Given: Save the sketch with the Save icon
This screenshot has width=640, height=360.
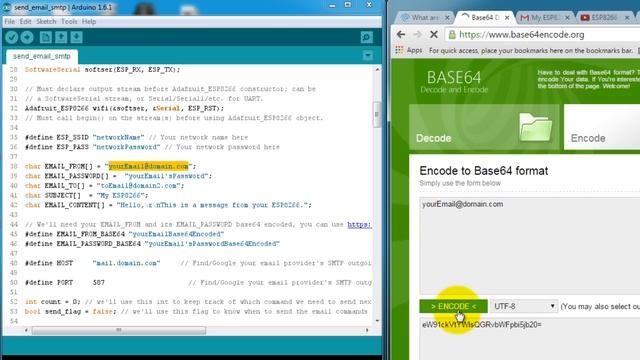Looking at the screenshot, I should coord(76,38).
